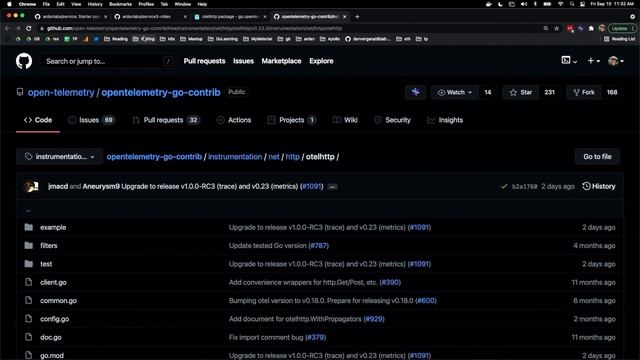
Task: Open the go.mod file
Action: pyautogui.click(x=52, y=356)
